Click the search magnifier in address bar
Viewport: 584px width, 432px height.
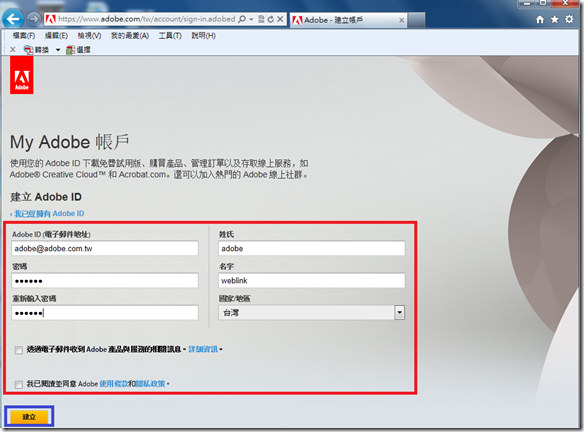tap(242, 19)
